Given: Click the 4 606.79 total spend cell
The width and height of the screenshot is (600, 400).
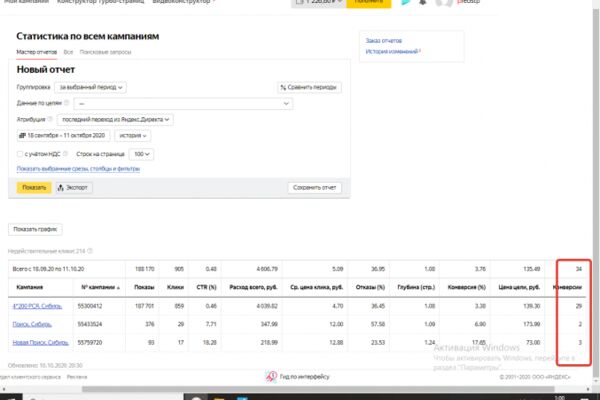Looking at the screenshot, I should coord(267,269).
